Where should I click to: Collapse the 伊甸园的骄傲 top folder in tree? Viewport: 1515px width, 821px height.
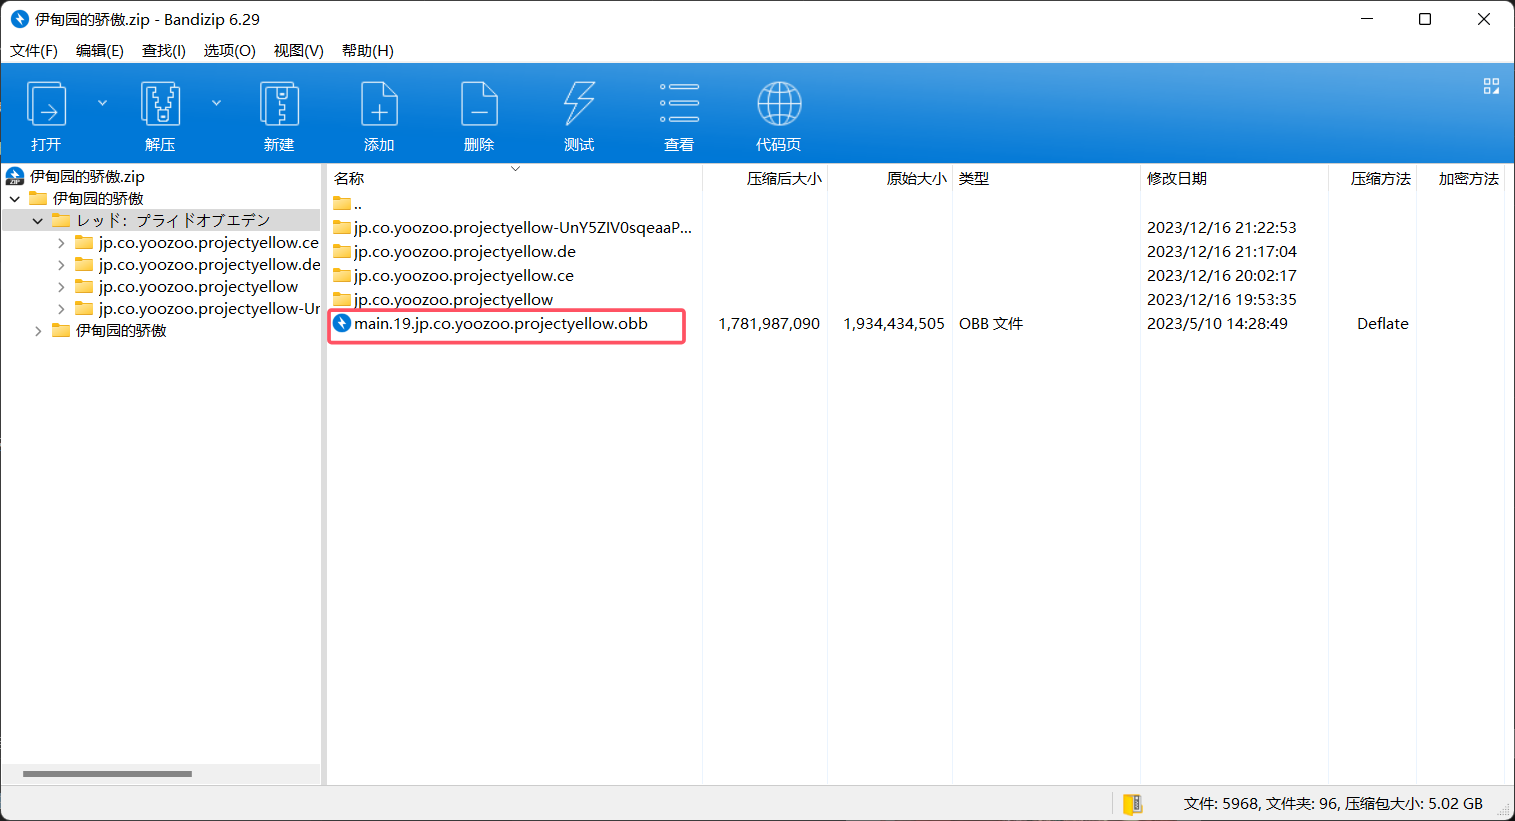click(15, 199)
